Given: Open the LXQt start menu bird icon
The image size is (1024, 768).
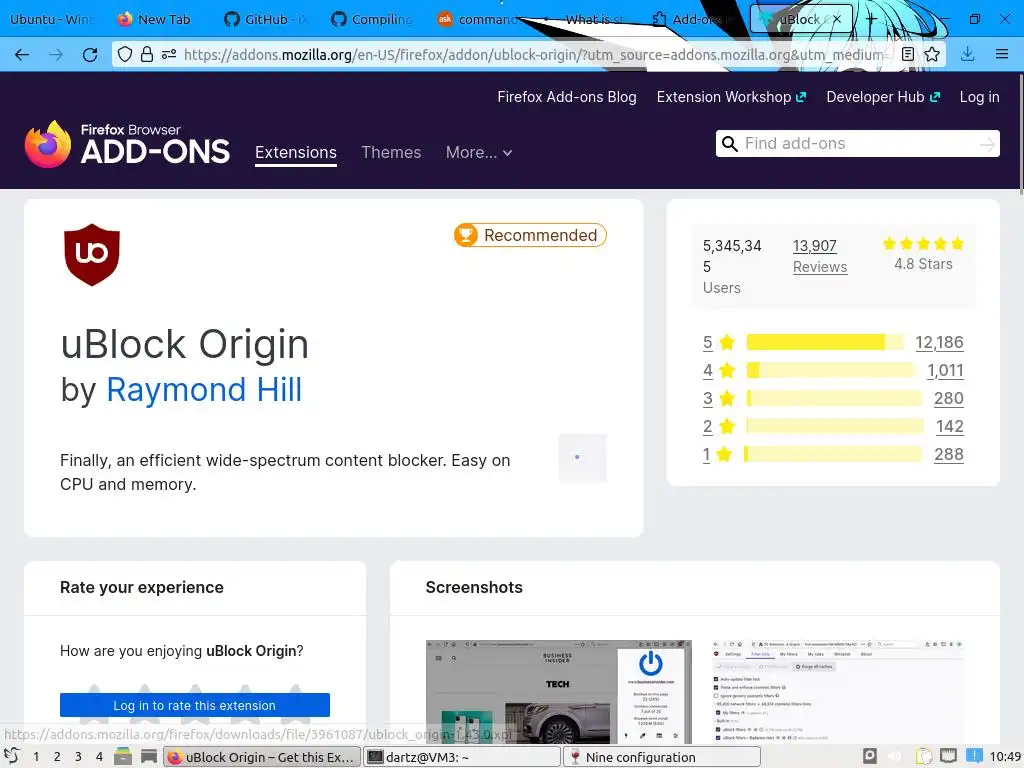Looking at the screenshot, I should (x=11, y=756).
